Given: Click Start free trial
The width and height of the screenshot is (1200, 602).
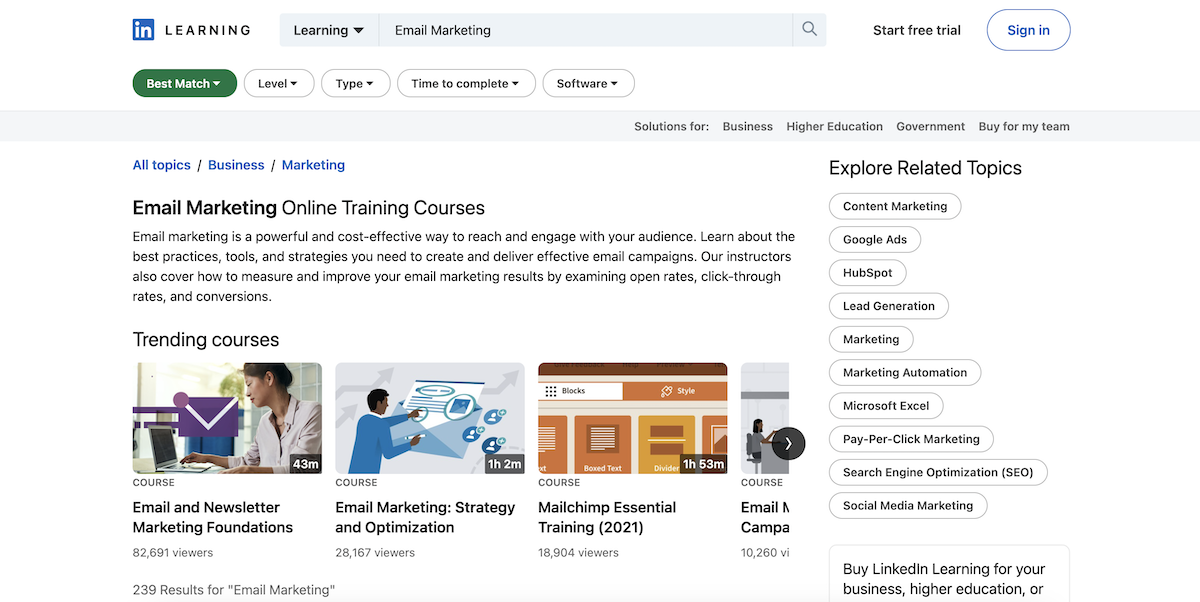Looking at the screenshot, I should coord(916,29).
